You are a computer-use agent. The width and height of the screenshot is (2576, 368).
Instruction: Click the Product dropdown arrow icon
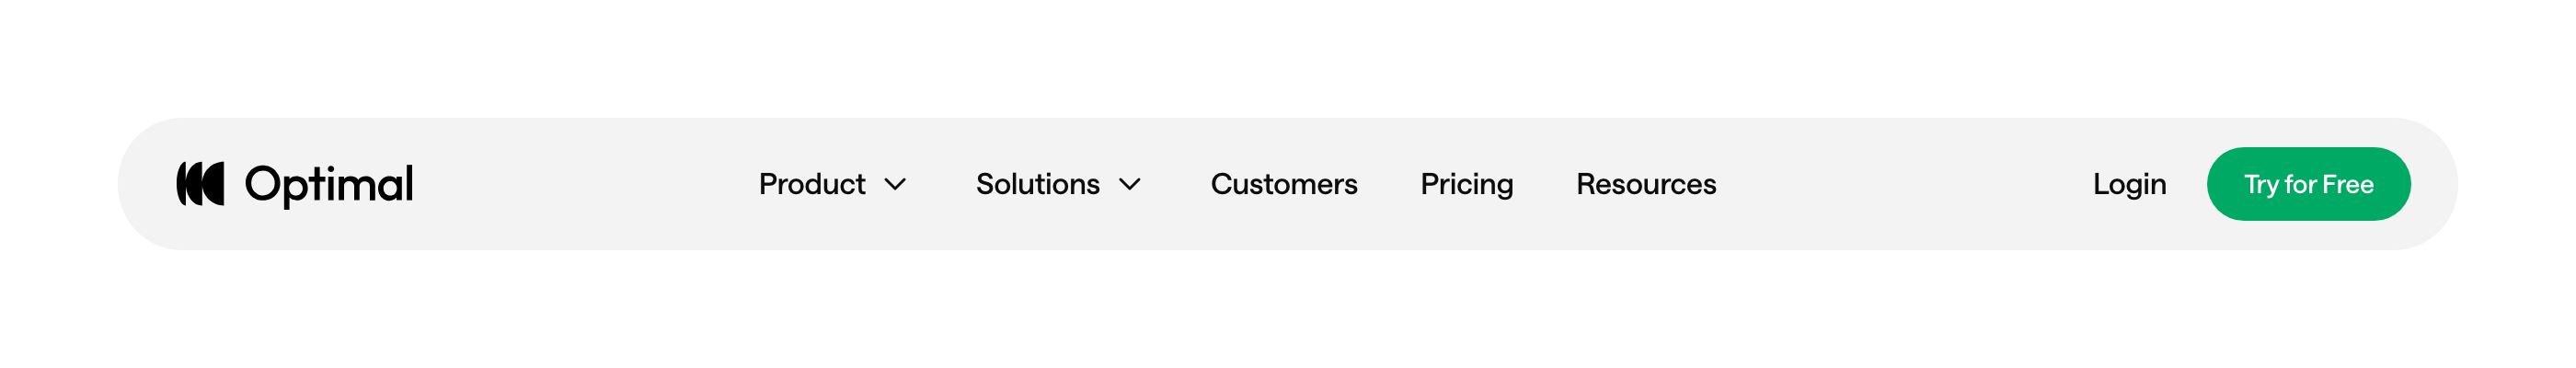tap(895, 184)
